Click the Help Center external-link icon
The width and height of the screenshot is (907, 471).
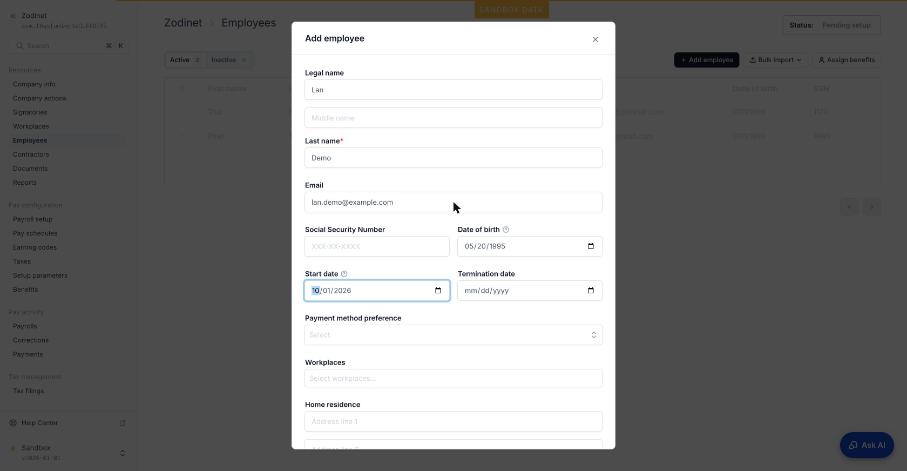[123, 423]
